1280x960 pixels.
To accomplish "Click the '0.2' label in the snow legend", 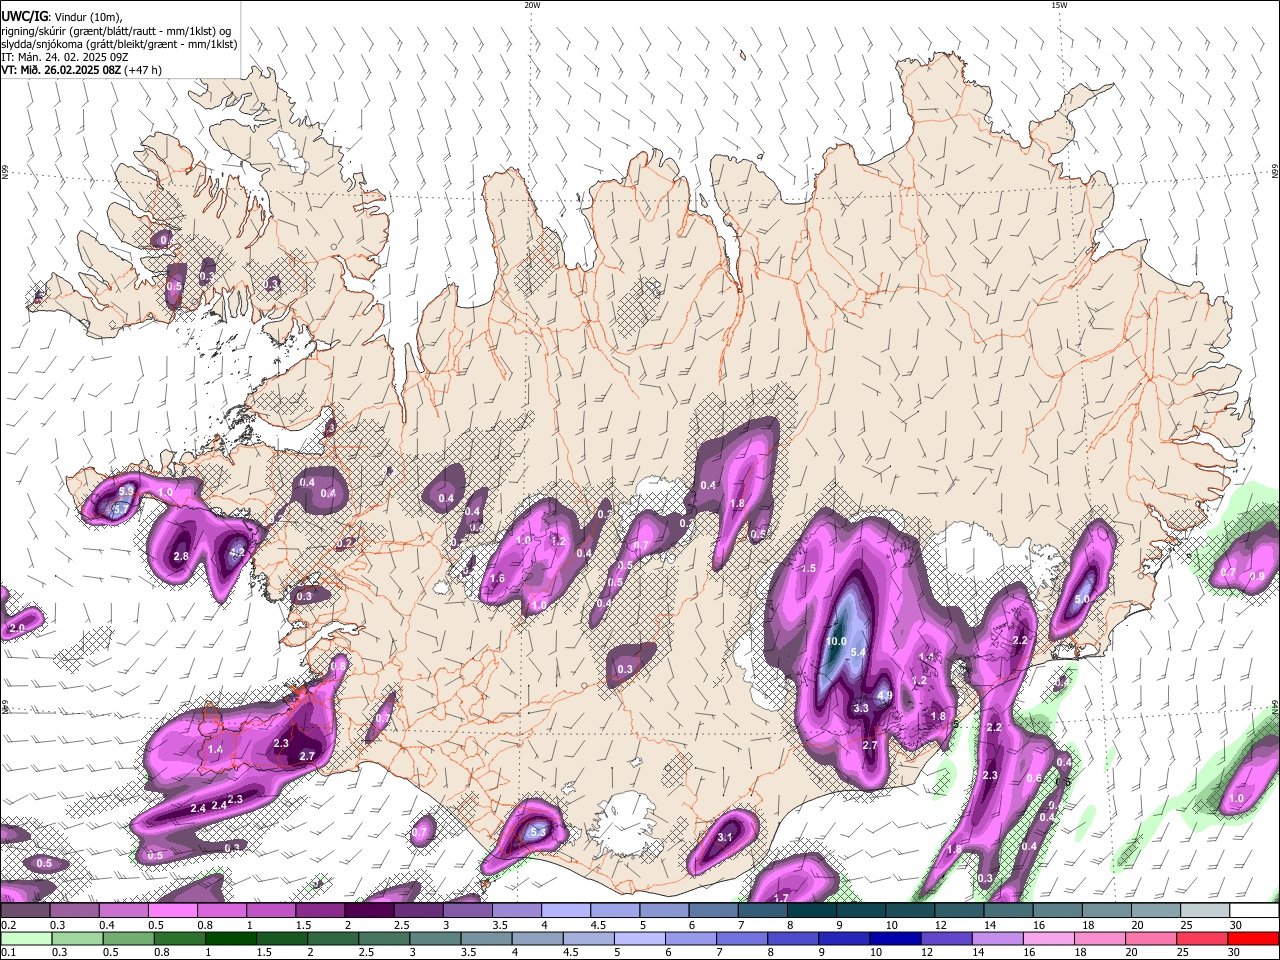I will [x=8, y=925].
